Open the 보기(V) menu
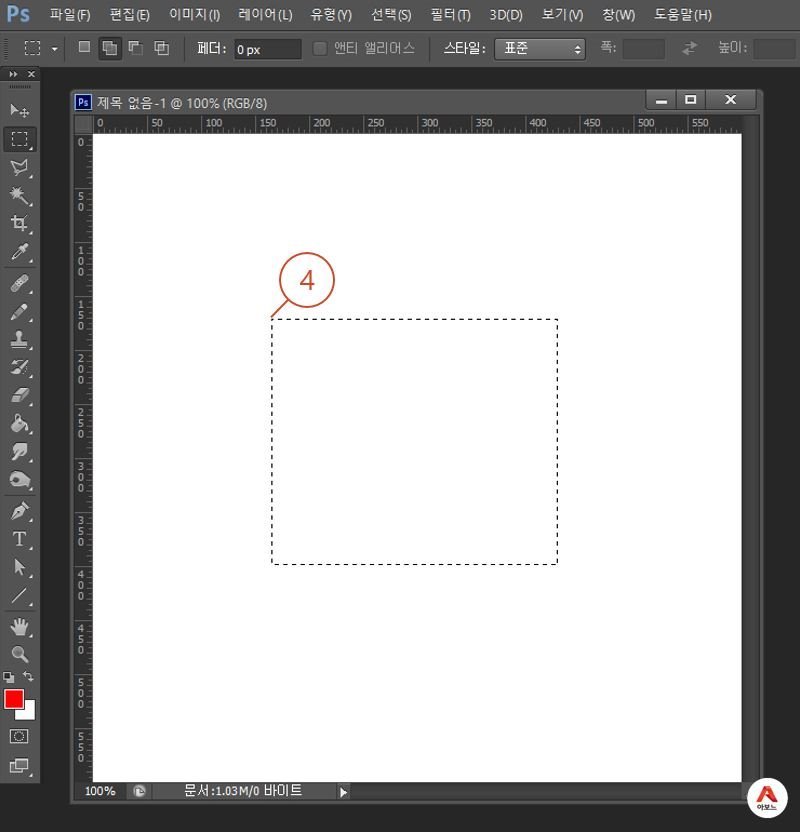 (x=562, y=14)
